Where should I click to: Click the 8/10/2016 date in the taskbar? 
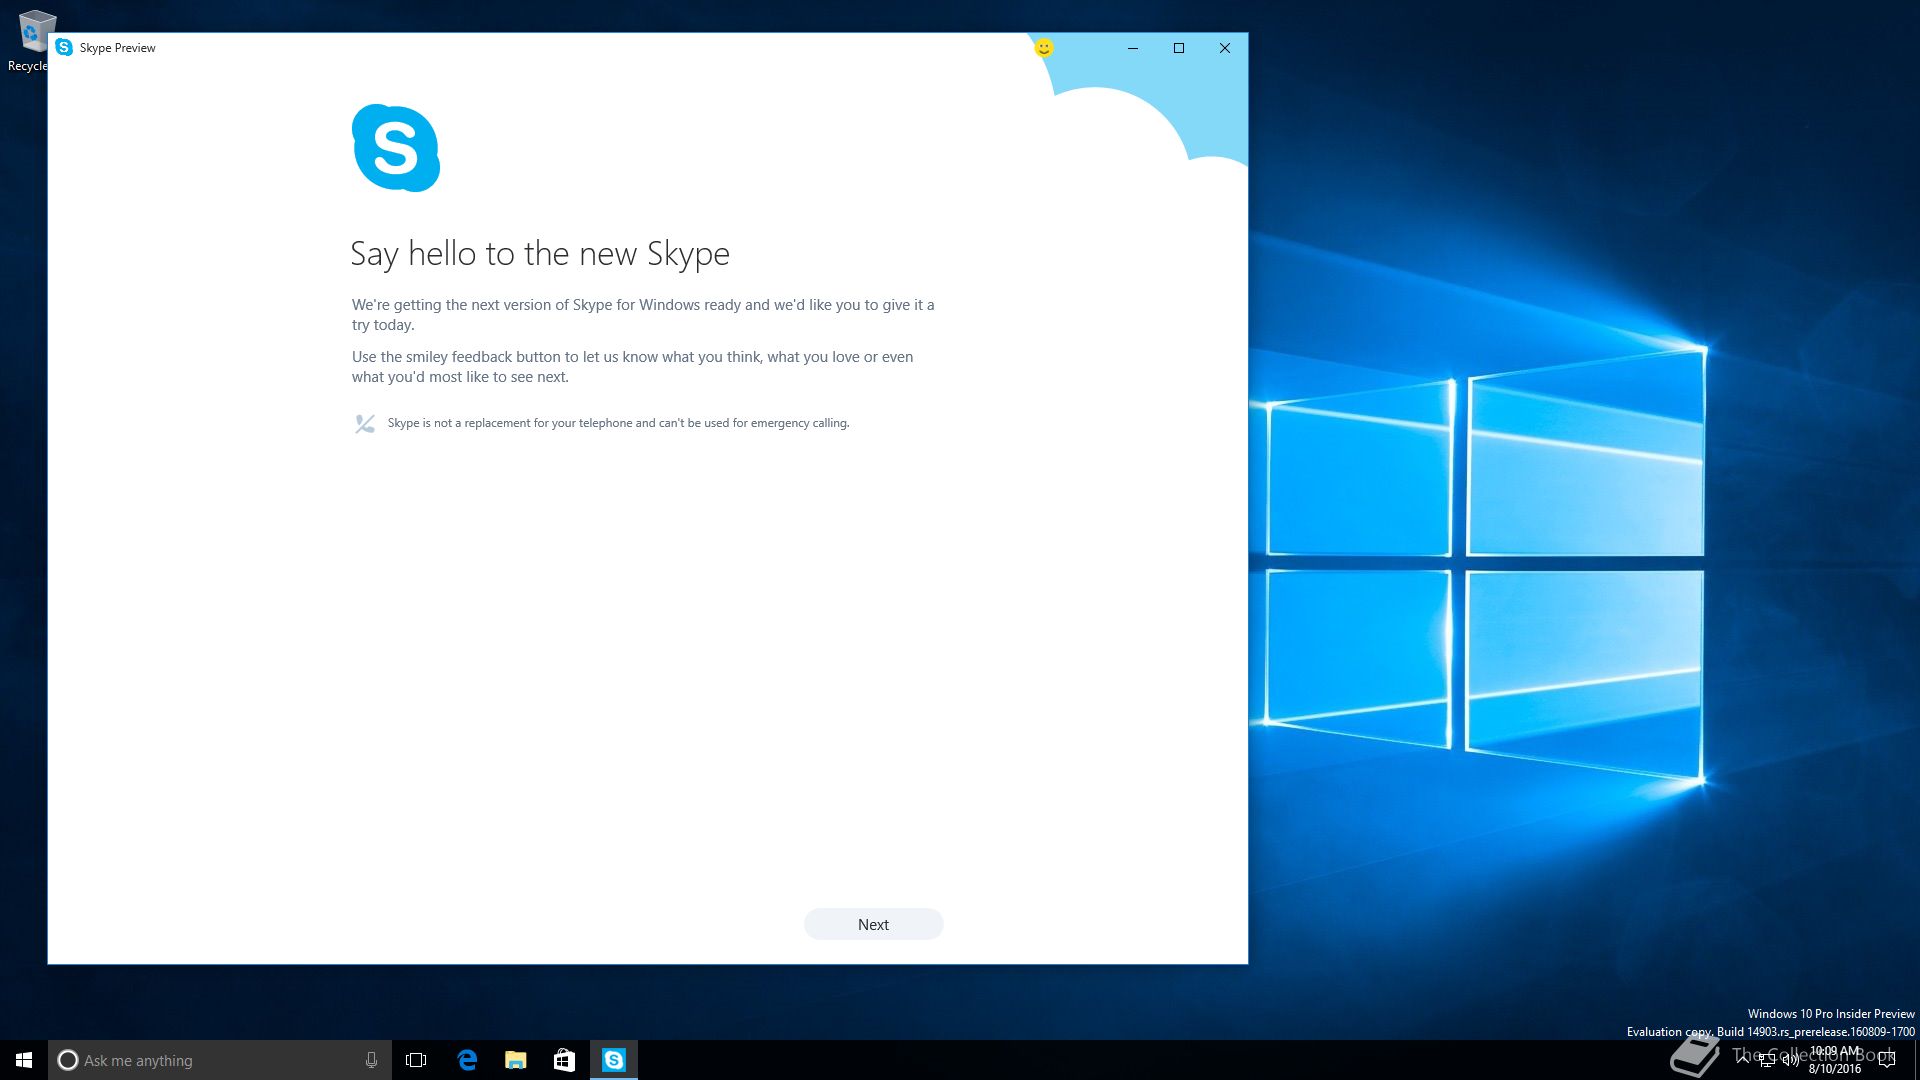(x=1835, y=1068)
